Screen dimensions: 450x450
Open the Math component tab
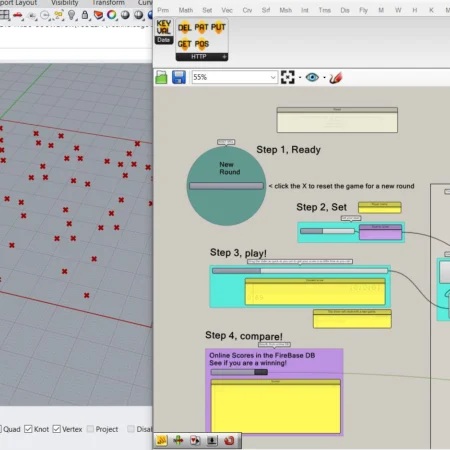click(x=186, y=10)
